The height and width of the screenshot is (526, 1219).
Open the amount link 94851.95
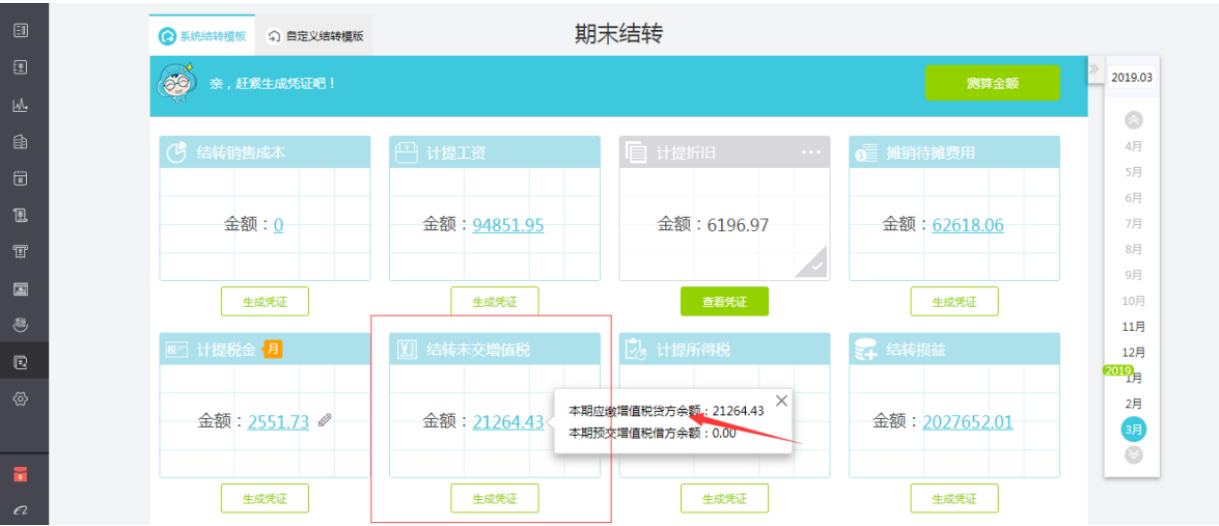pos(508,225)
